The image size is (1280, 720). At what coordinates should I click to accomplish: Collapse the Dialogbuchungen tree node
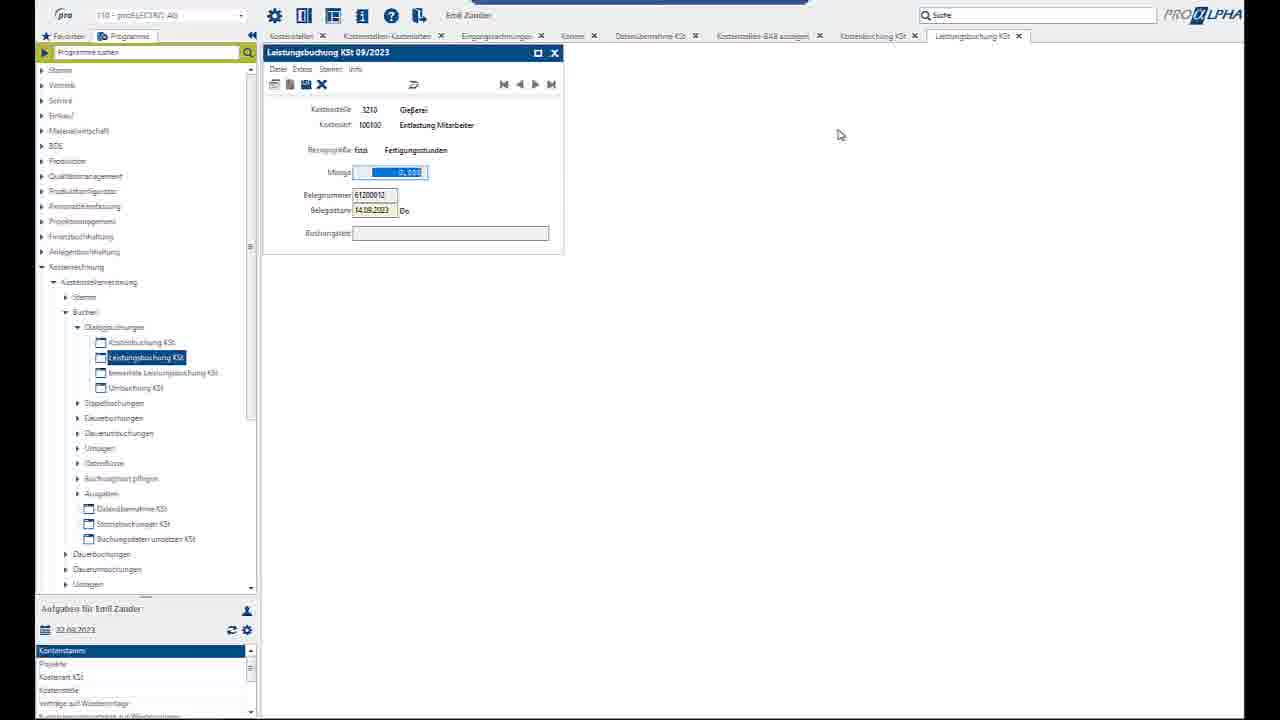click(78, 327)
